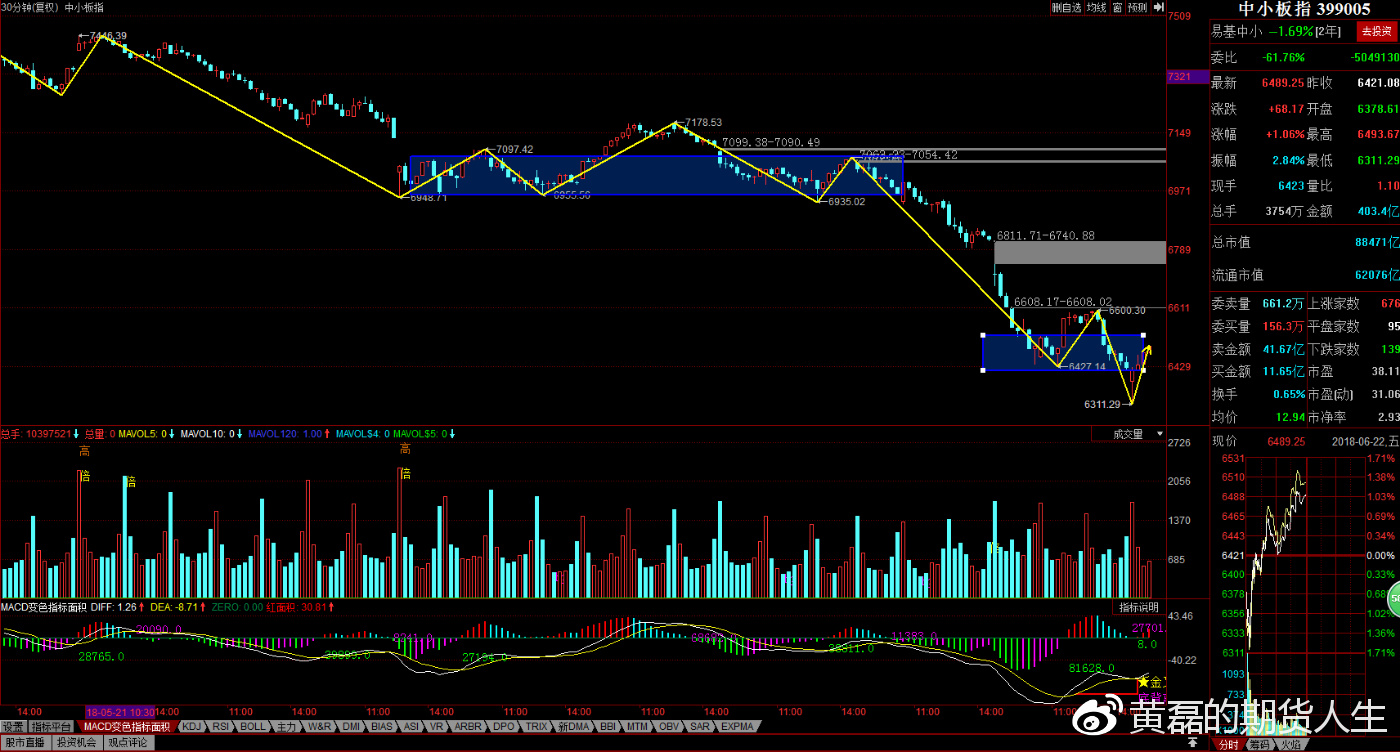This screenshot has width=1400, height=752.
Task: Select the 筹码 chips tab
Action: [x=1258, y=744]
